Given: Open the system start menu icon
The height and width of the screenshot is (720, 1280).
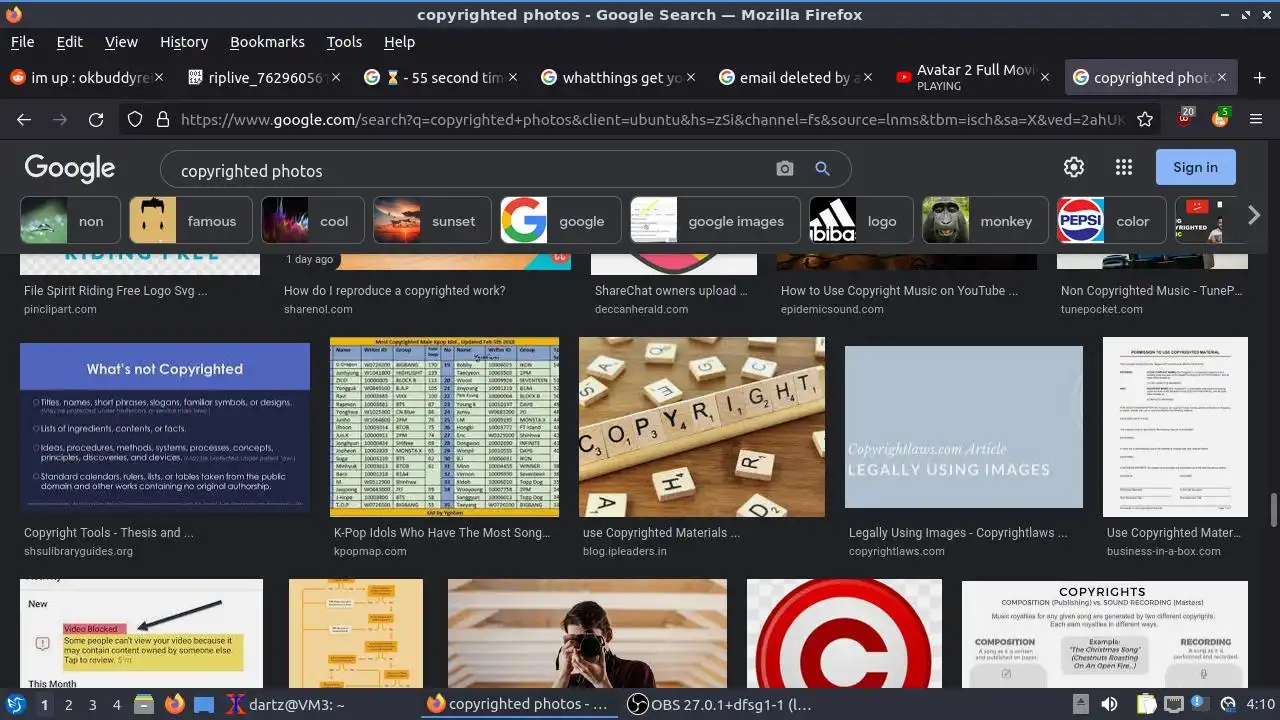Looking at the screenshot, I should (x=16, y=704).
